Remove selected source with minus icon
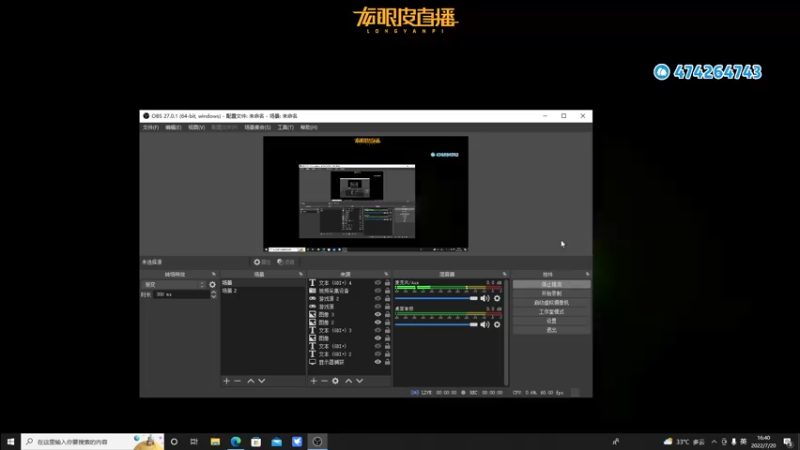The width and height of the screenshot is (800, 450). click(324, 381)
